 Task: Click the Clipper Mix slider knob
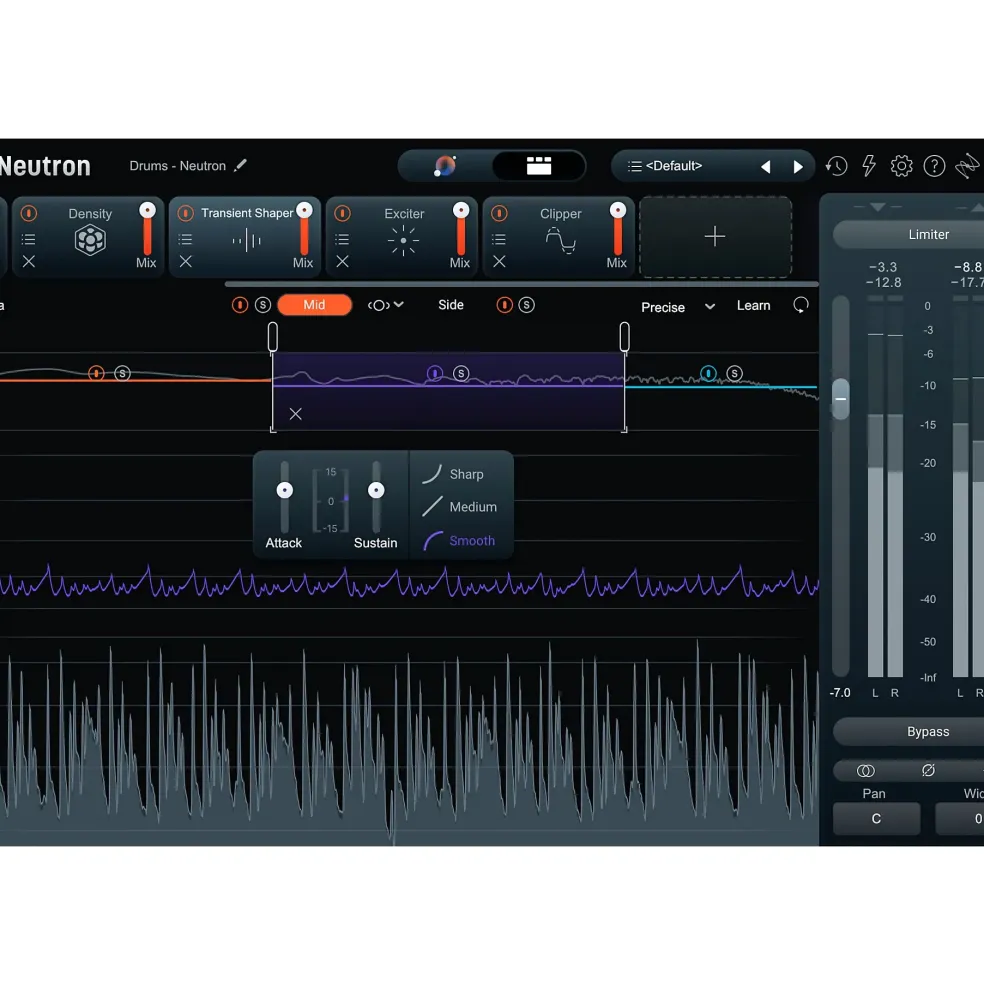(618, 210)
